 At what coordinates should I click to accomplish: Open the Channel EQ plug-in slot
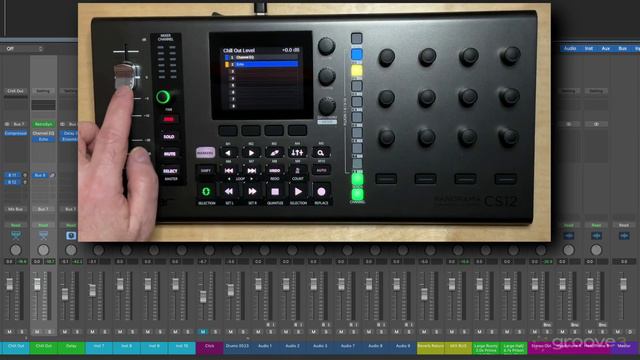click(x=43, y=133)
